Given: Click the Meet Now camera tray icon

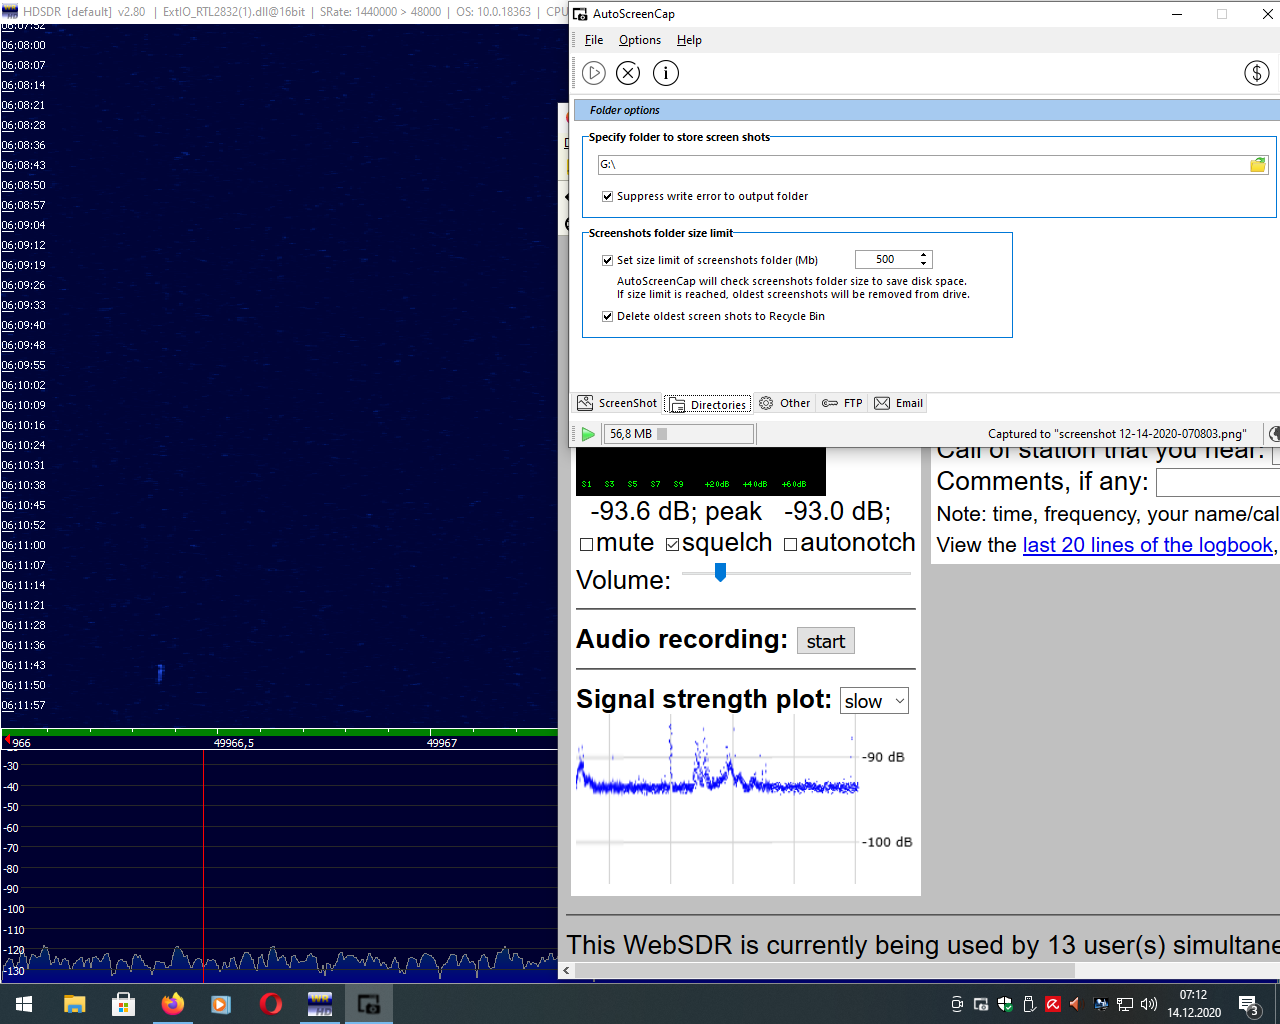Looking at the screenshot, I should coord(957,1004).
